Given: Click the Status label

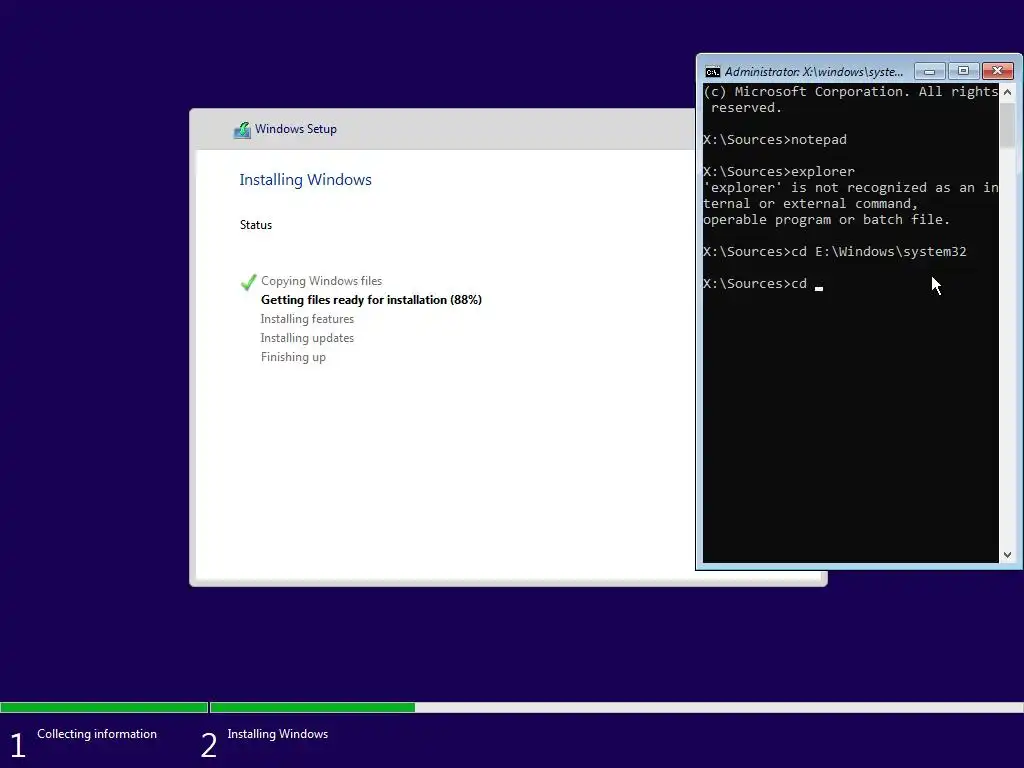Looking at the screenshot, I should point(256,225).
